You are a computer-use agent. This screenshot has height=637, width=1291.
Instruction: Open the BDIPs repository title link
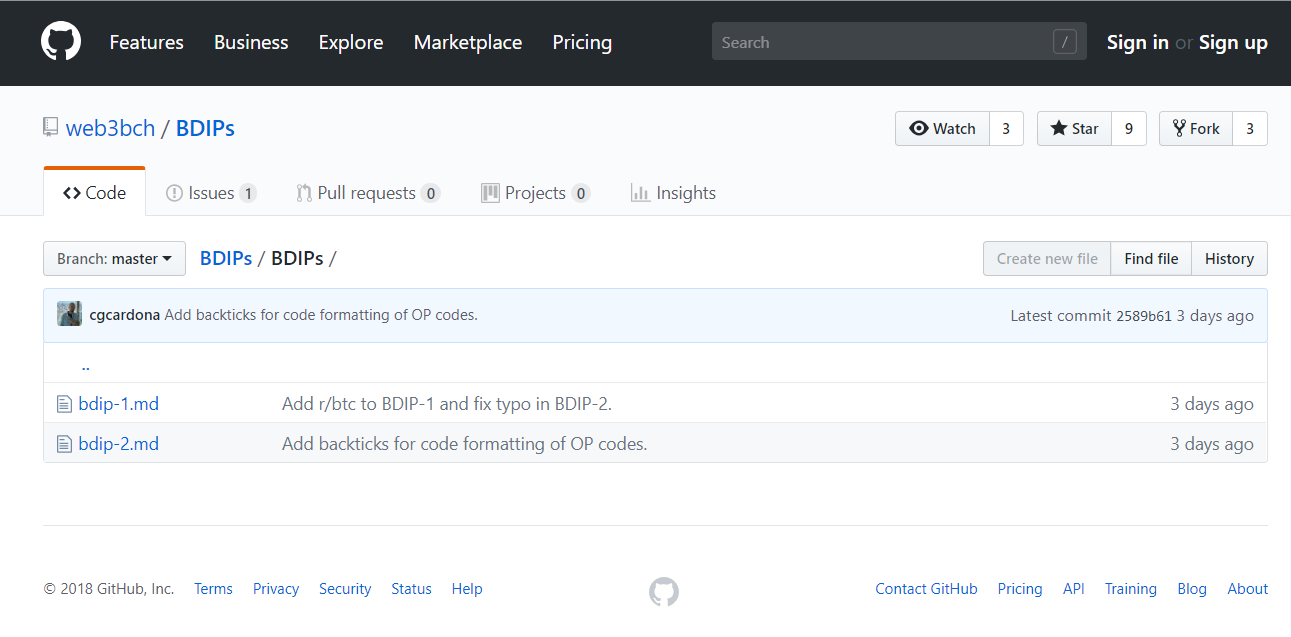[205, 128]
